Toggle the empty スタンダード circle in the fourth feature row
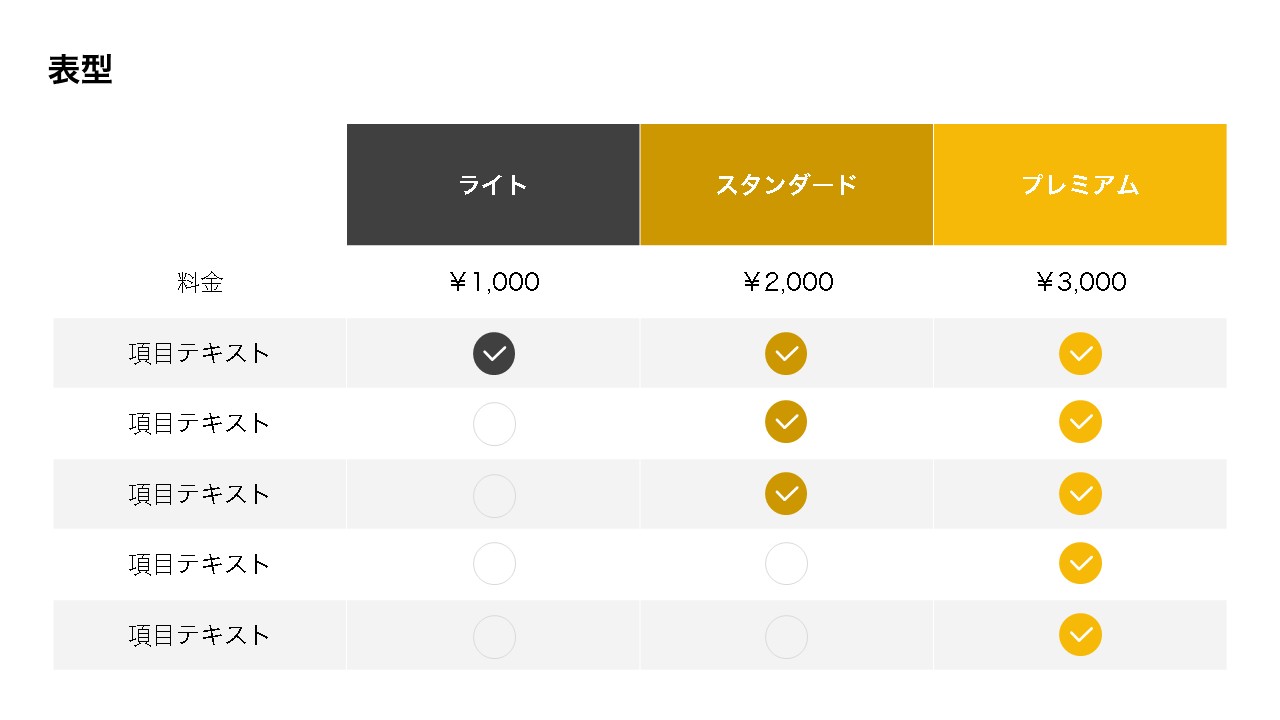This screenshot has height=720, width=1280. click(786, 564)
